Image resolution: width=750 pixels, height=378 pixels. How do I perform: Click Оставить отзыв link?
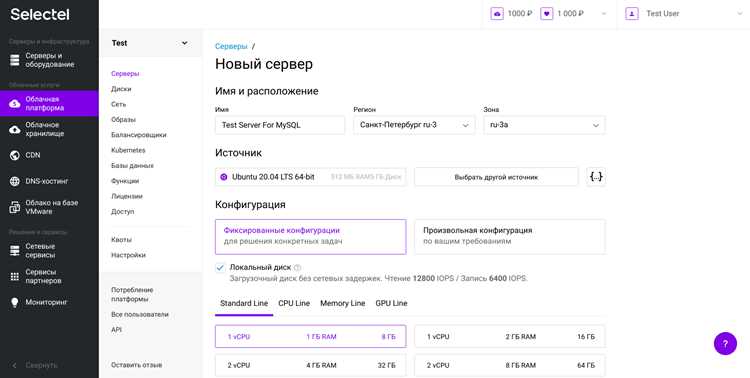(x=136, y=365)
